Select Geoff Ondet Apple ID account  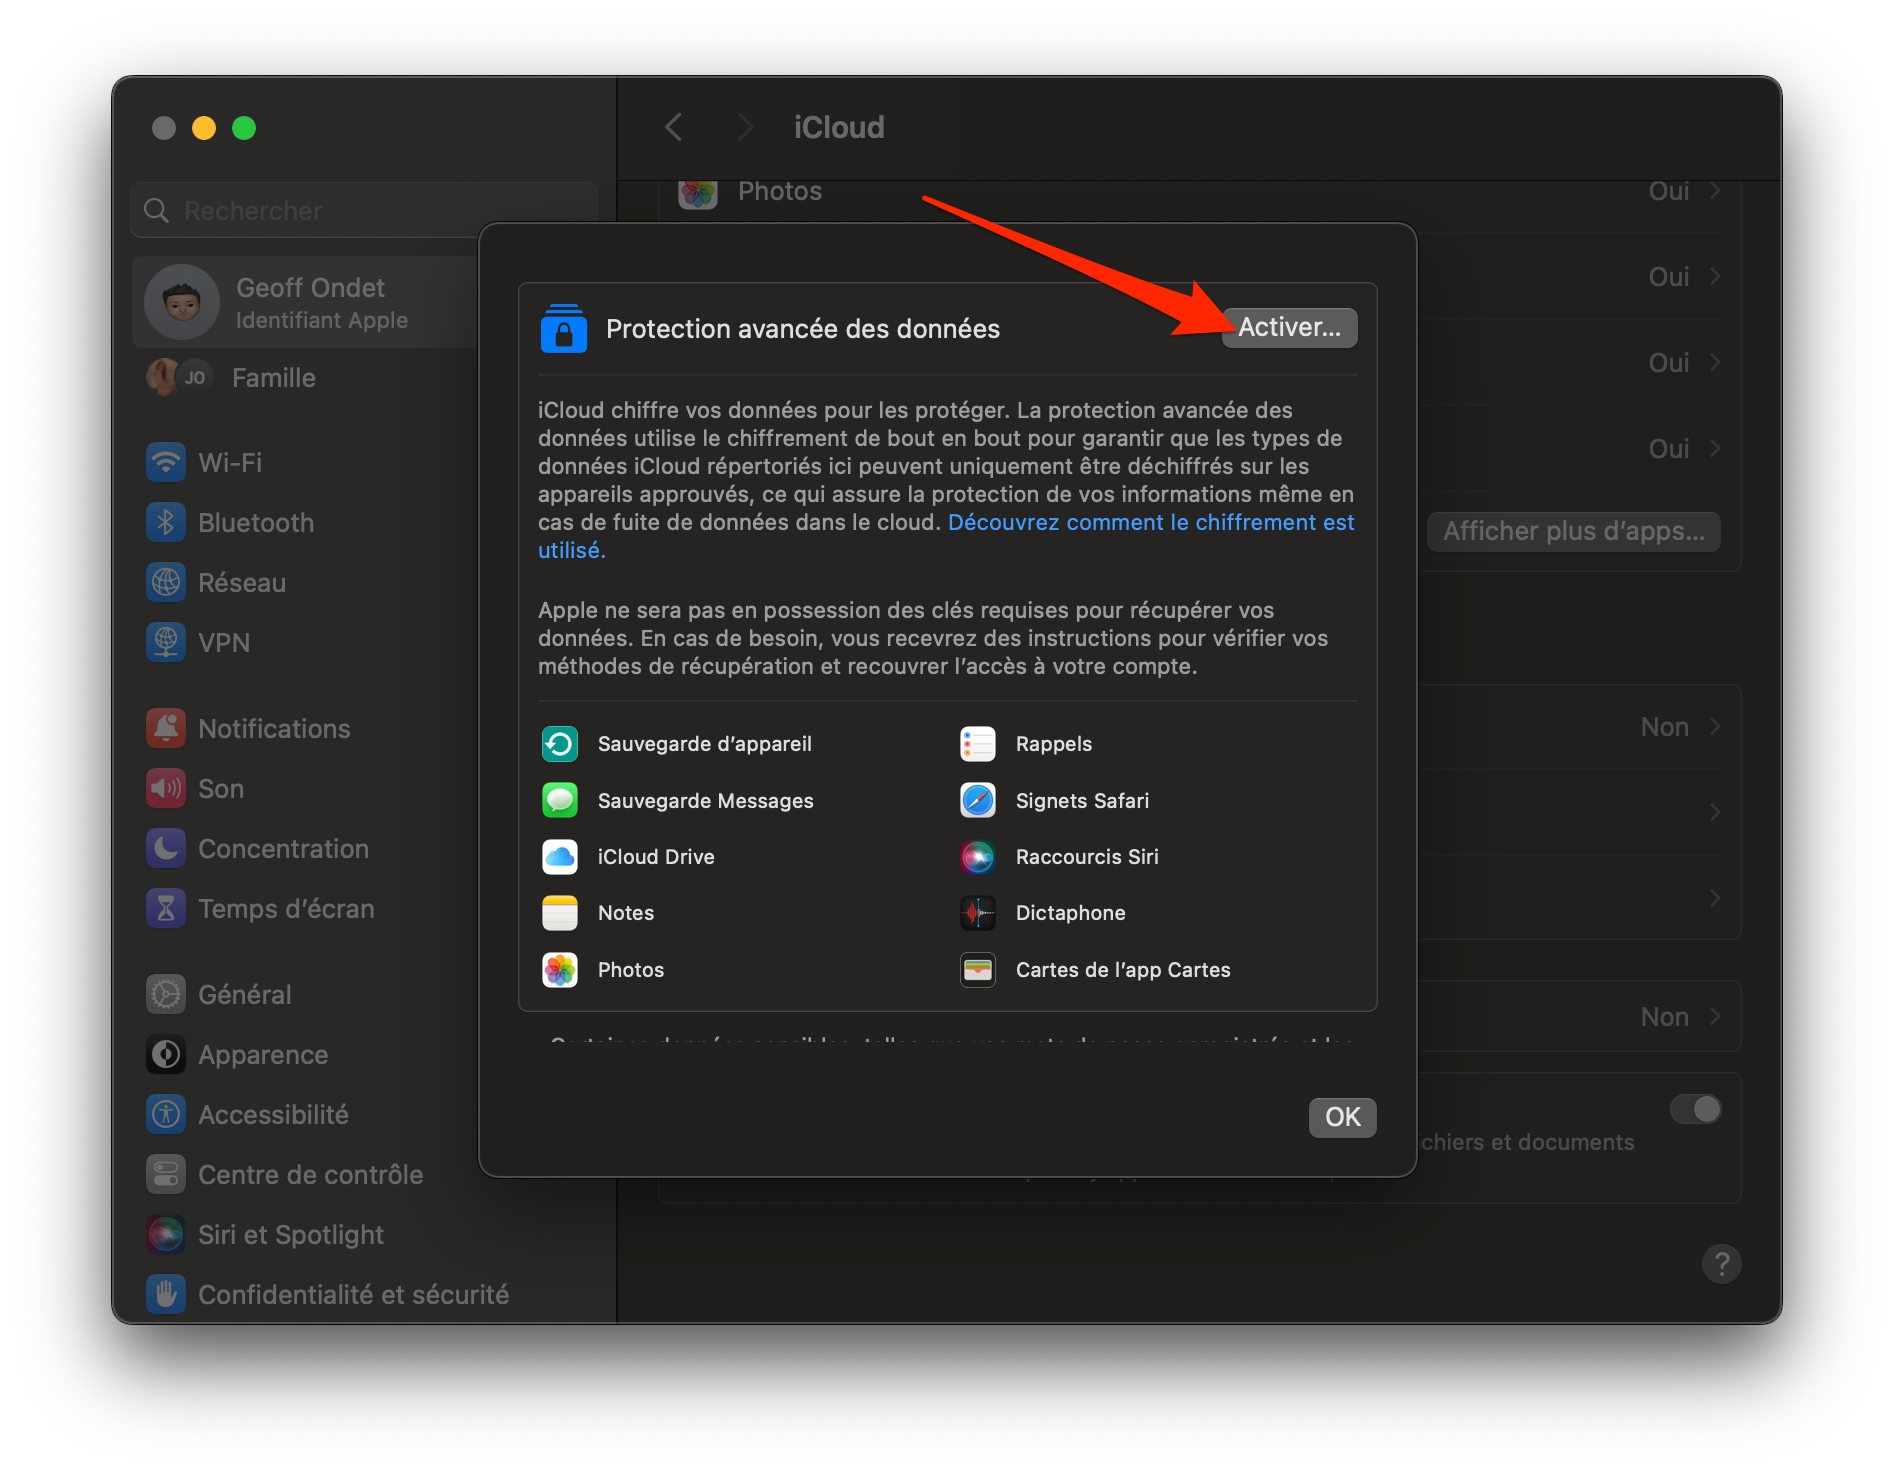(305, 302)
